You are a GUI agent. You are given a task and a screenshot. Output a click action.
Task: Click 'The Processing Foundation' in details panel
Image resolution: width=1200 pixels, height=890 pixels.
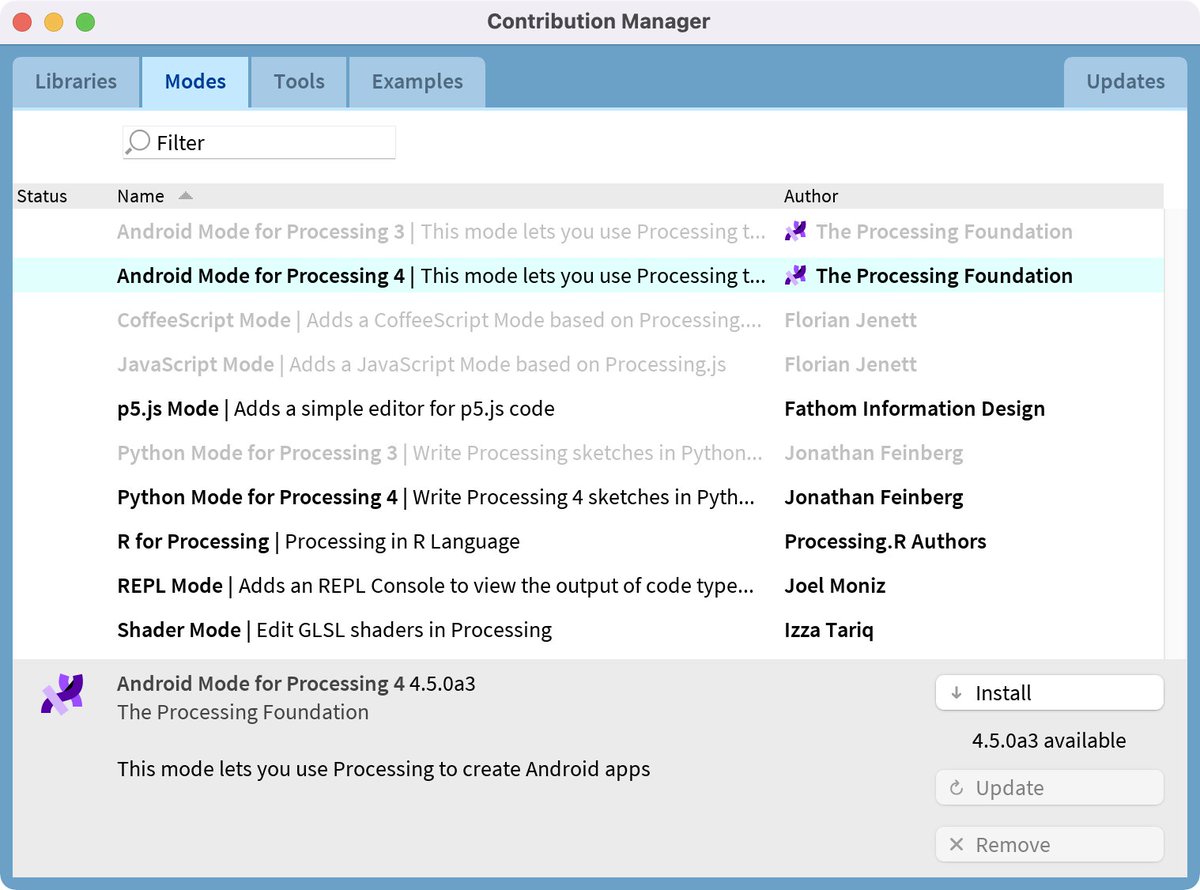(243, 712)
